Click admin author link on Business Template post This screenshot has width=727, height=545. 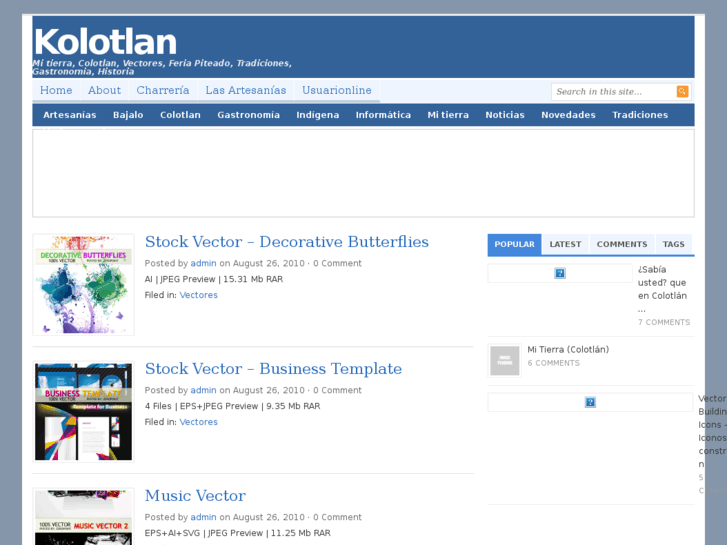pos(203,390)
